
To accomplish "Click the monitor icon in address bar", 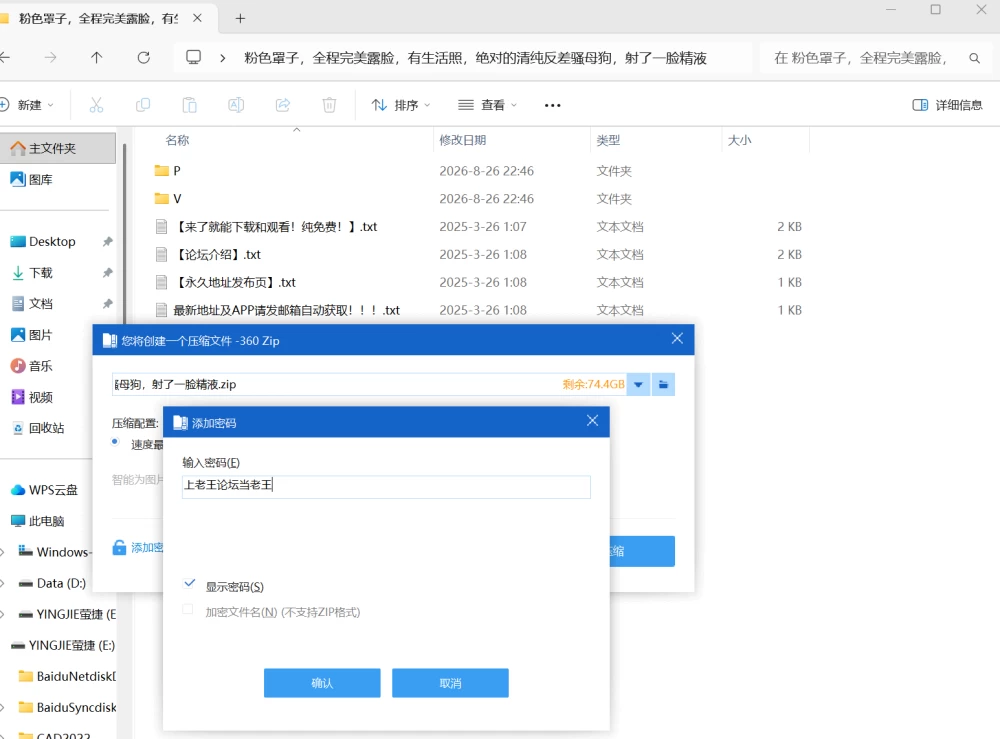I will tap(193, 57).
